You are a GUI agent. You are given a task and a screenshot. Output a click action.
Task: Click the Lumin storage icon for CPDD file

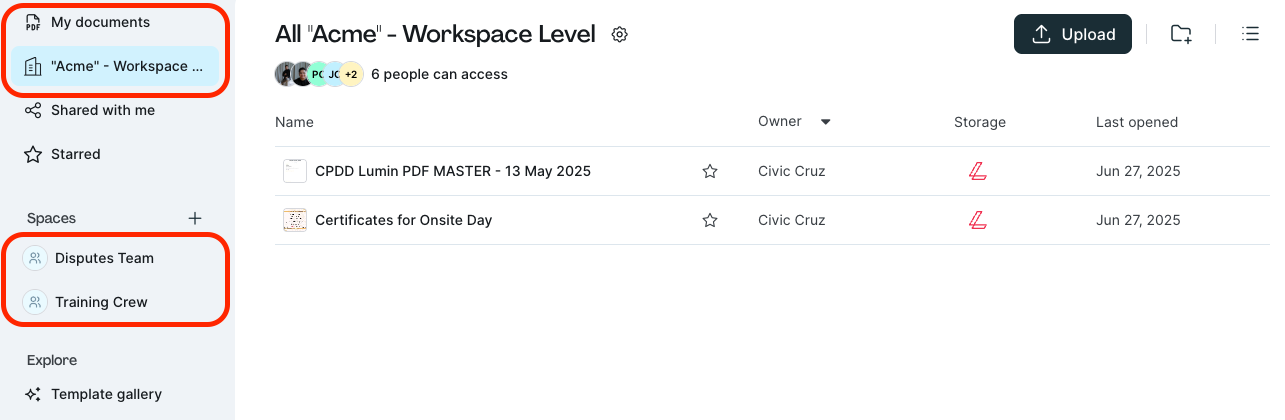978,171
